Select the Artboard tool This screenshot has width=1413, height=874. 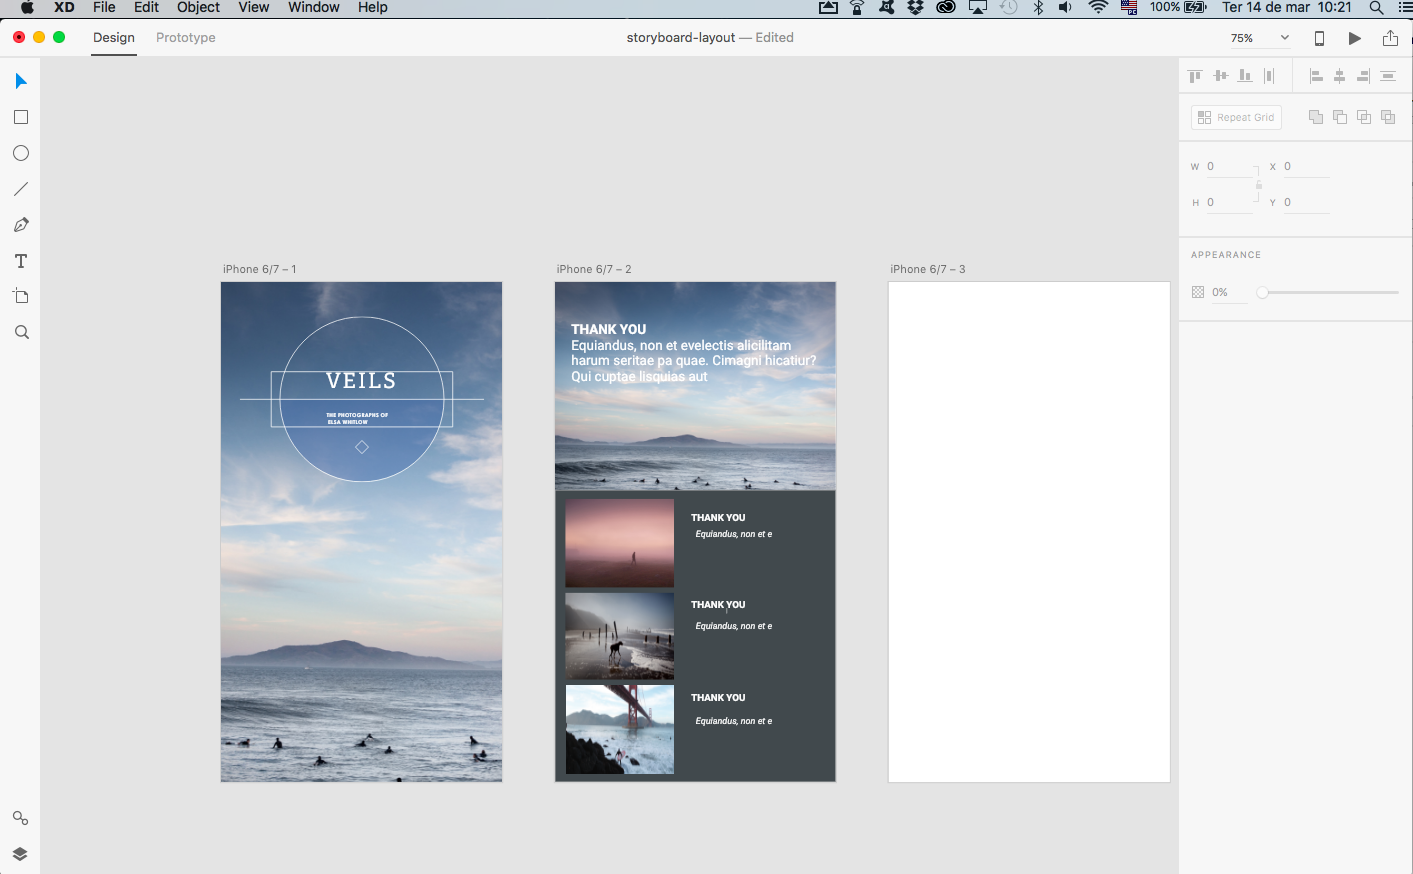click(x=21, y=296)
